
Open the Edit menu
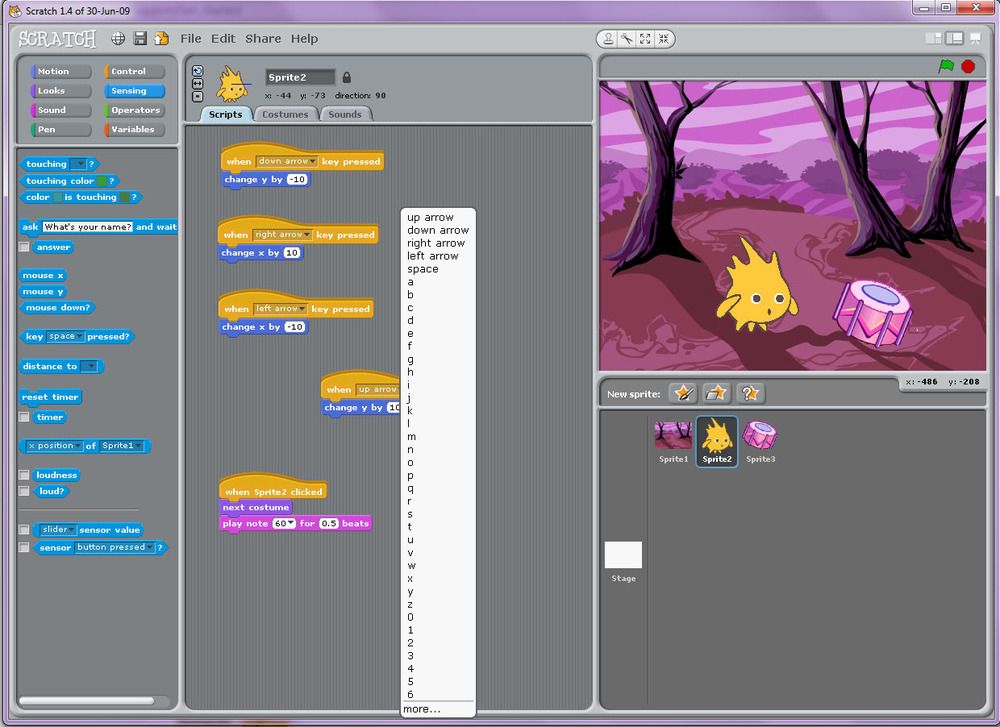point(223,38)
